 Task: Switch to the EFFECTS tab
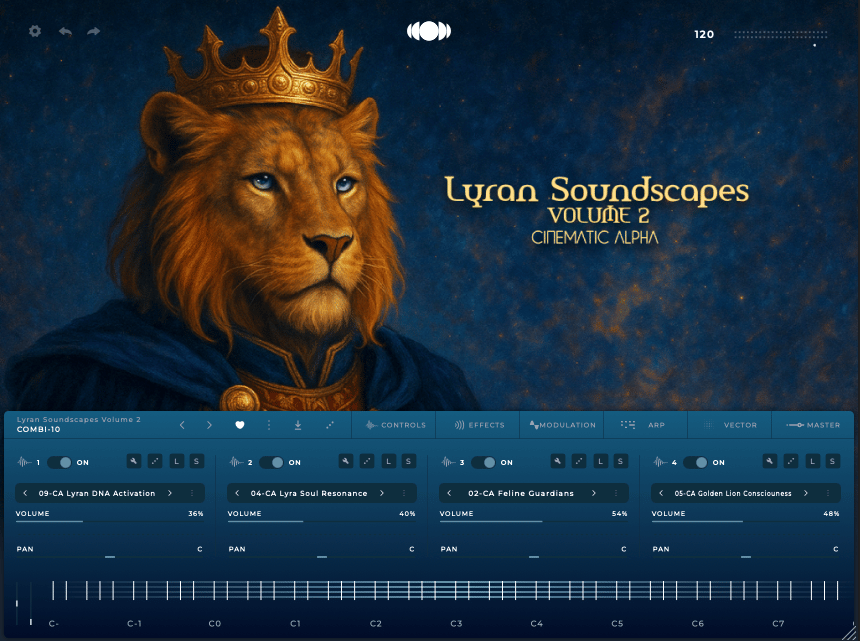[x=479, y=425]
